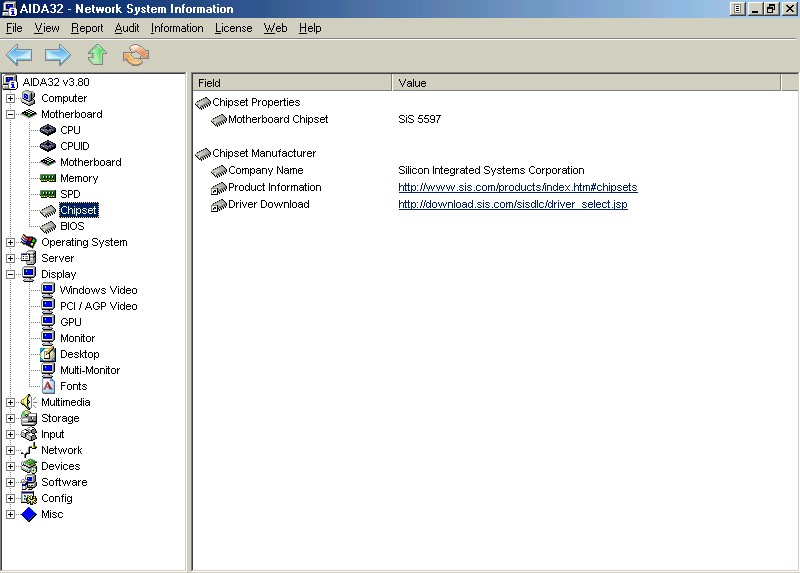Open the View menu

(46, 28)
